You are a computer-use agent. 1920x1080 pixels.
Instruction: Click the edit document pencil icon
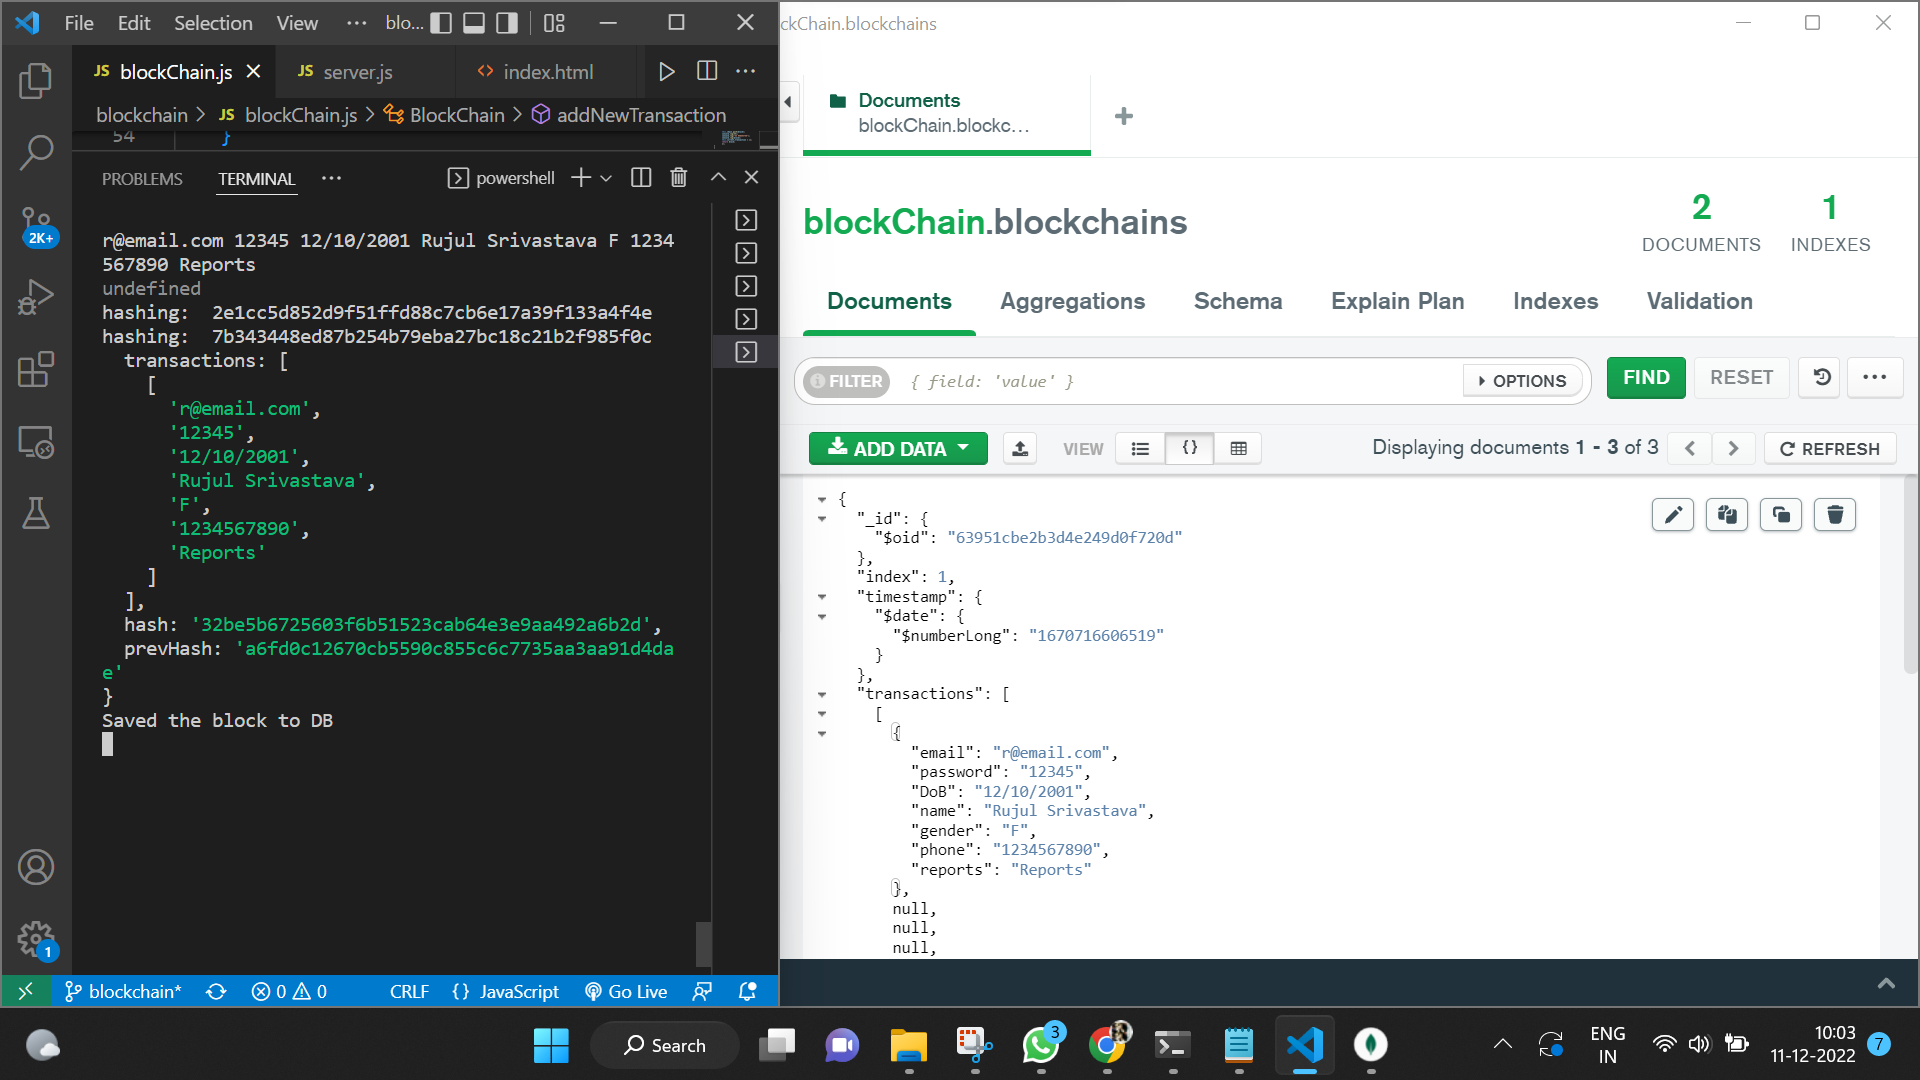coord(1672,515)
